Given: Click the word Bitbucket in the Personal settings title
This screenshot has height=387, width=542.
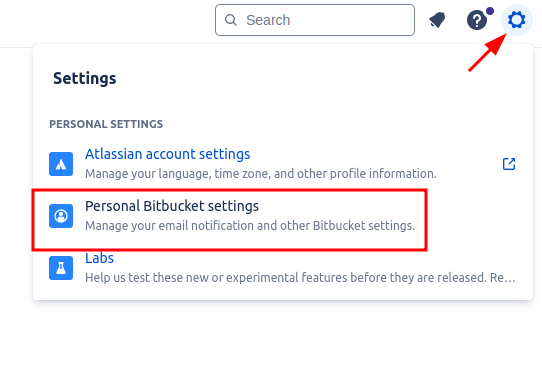Looking at the screenshot, I should pyautogui.click(x=174, y=206).
